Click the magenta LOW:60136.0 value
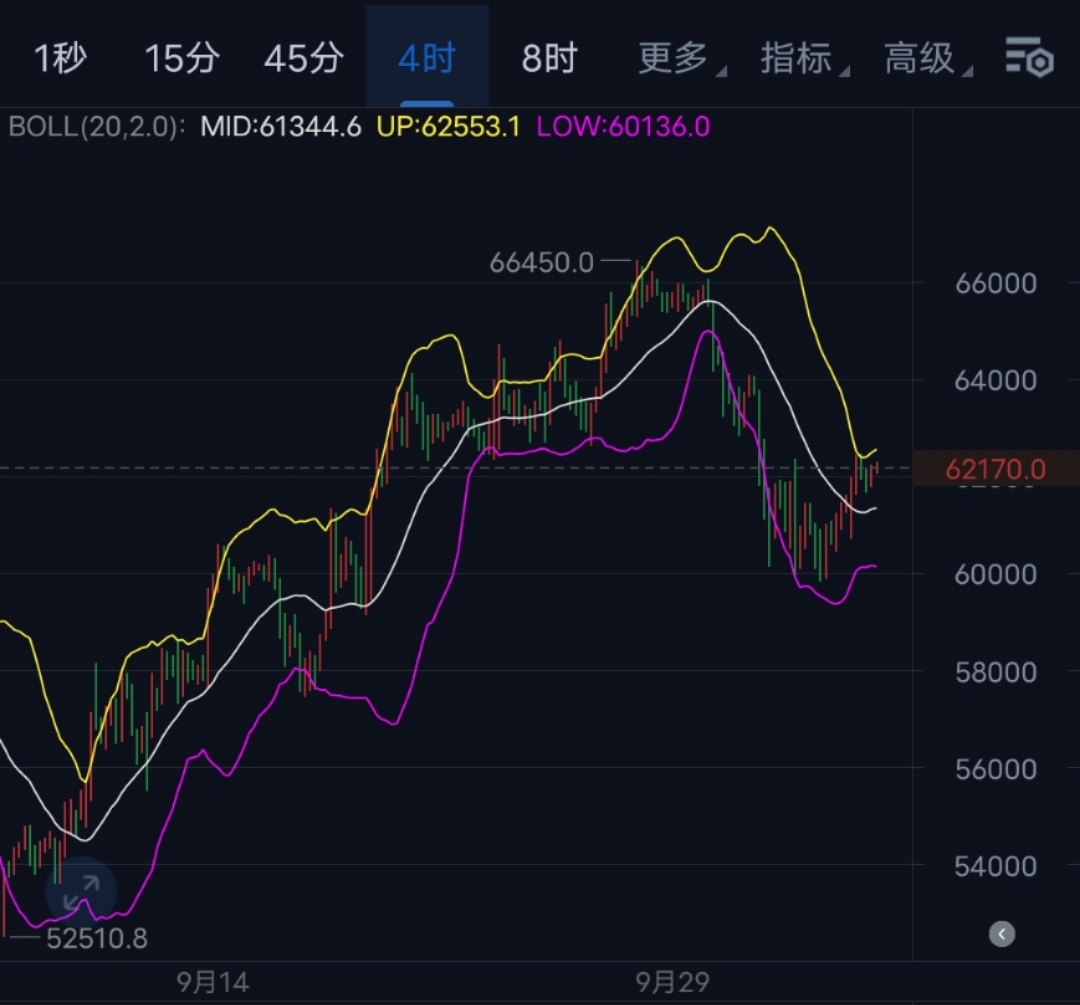 tap(623, 127)
